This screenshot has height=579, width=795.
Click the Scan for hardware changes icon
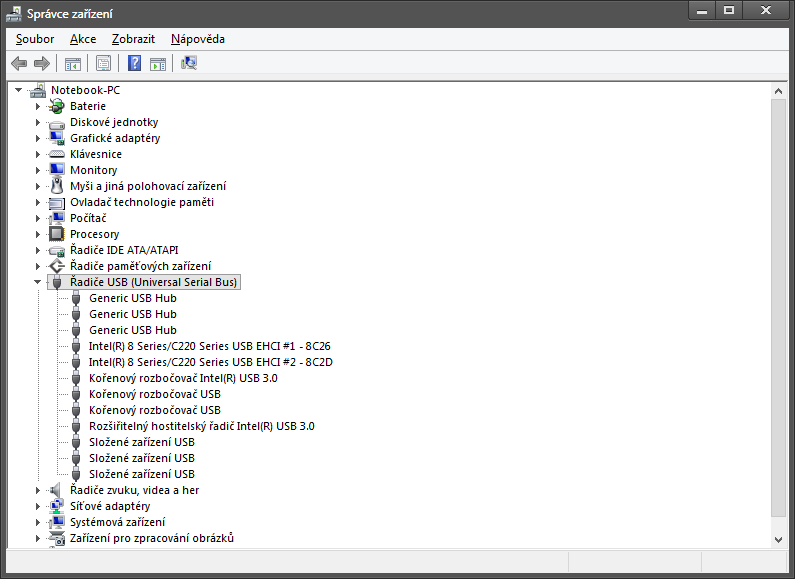(x=189, y=63)
